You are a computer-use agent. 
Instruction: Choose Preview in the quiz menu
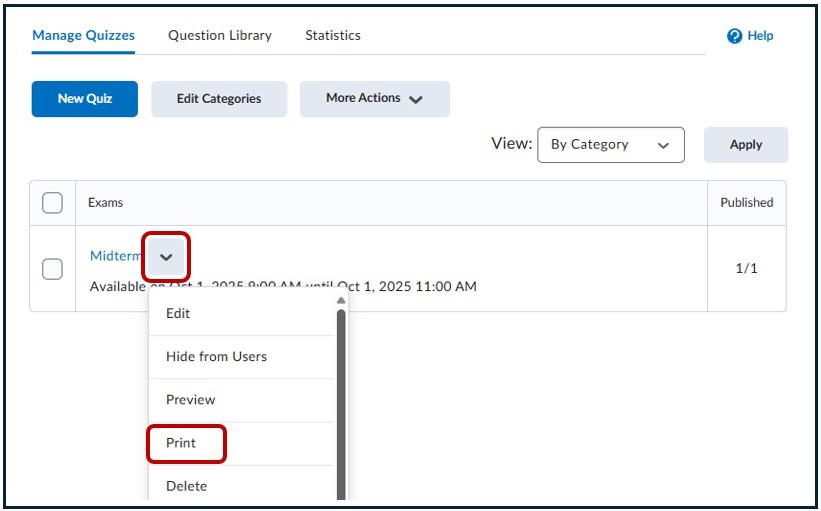point(190,399)
